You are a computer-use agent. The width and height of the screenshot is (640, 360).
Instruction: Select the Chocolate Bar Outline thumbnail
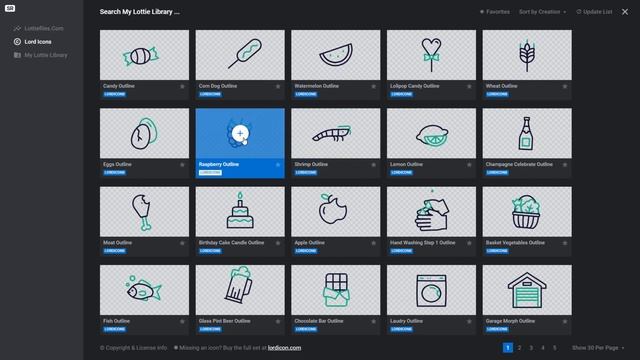click(x=336, y=290)
